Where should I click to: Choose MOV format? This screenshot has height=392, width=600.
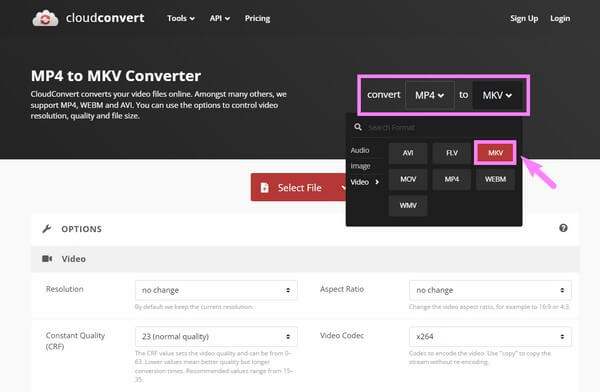point(408,179)
